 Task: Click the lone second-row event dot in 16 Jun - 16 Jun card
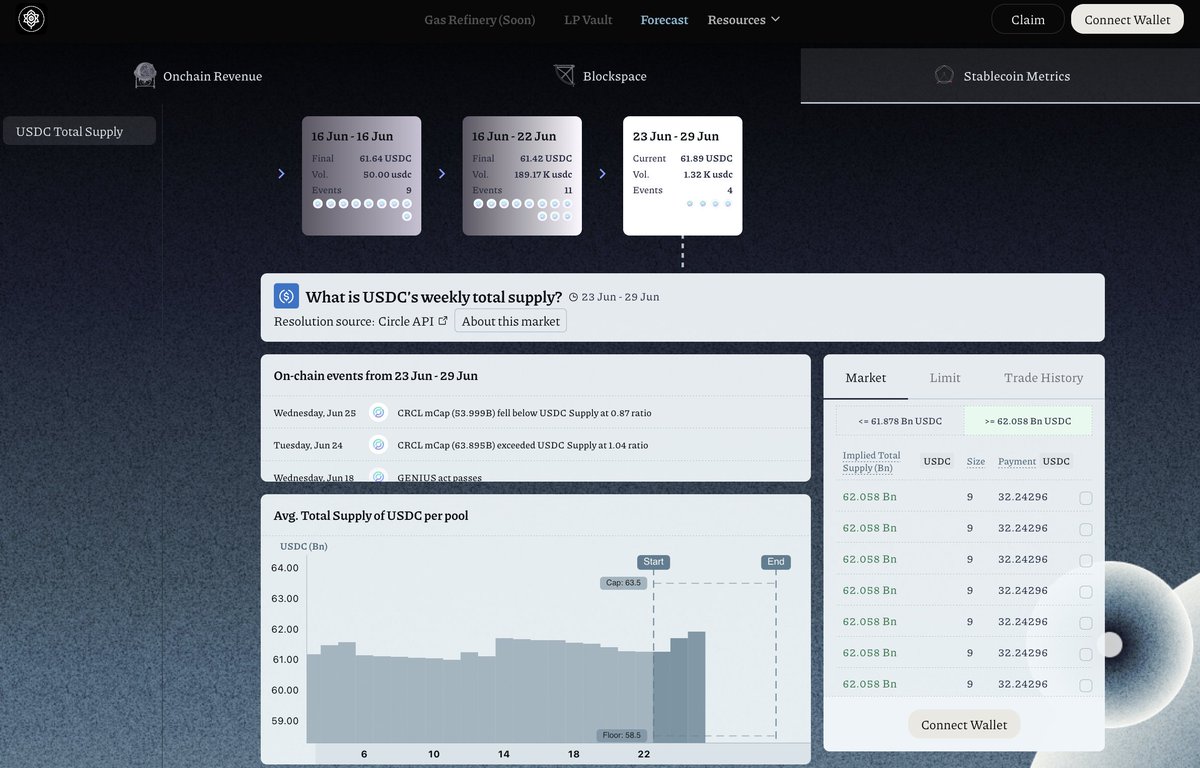(x=407, y=216)
